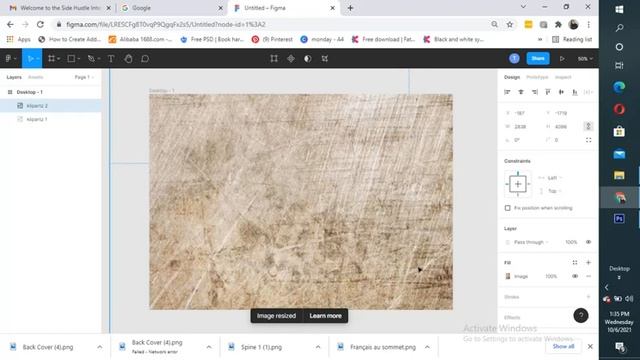Select the Hand tool
This screenshot has height=360, width=640.
(128, 59)
